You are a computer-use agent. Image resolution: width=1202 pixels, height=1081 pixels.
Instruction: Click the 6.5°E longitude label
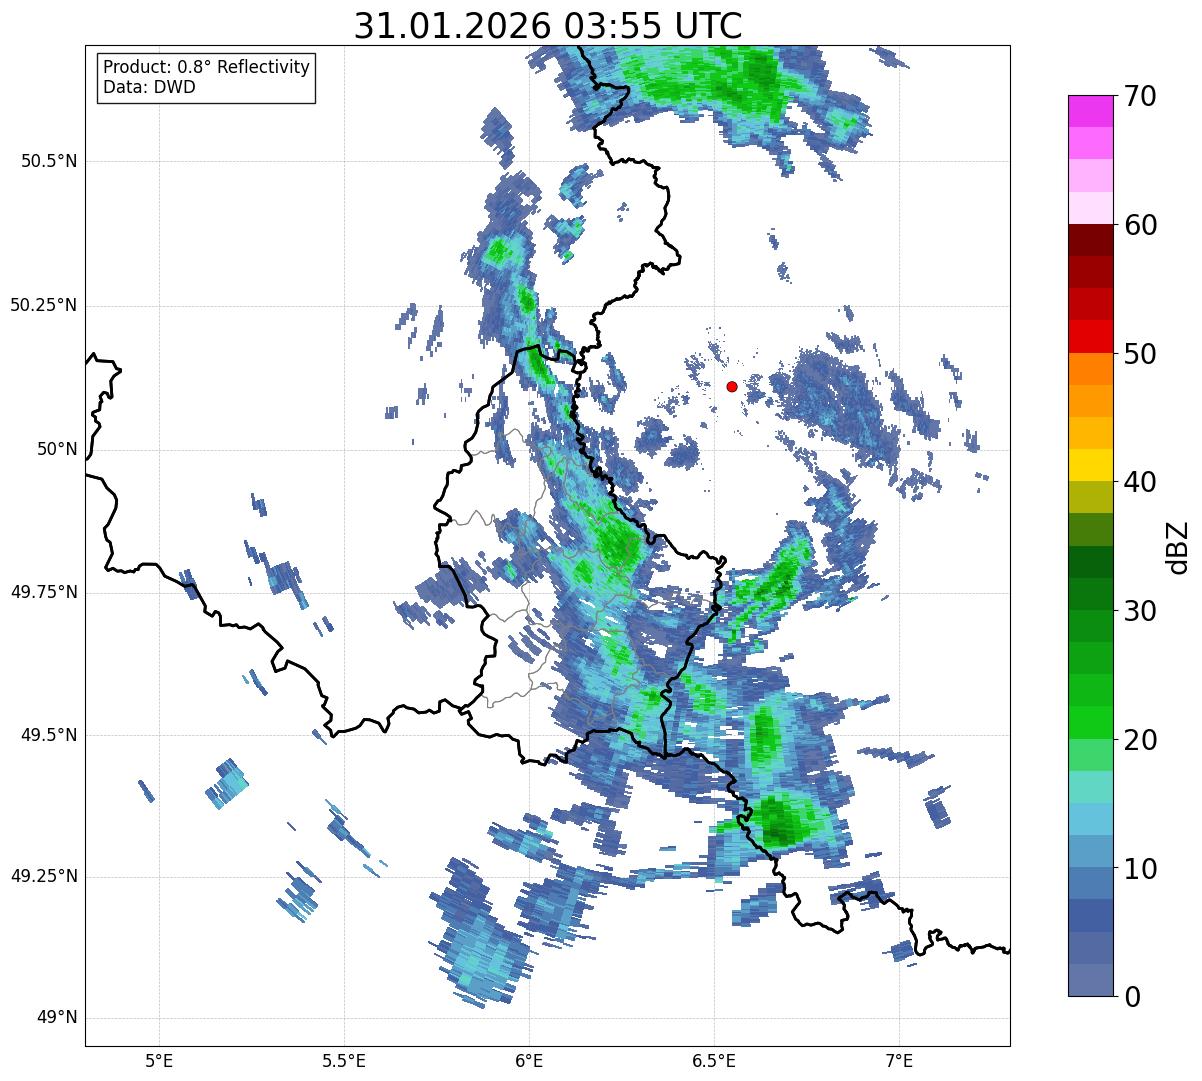(x=714, y=1060)
